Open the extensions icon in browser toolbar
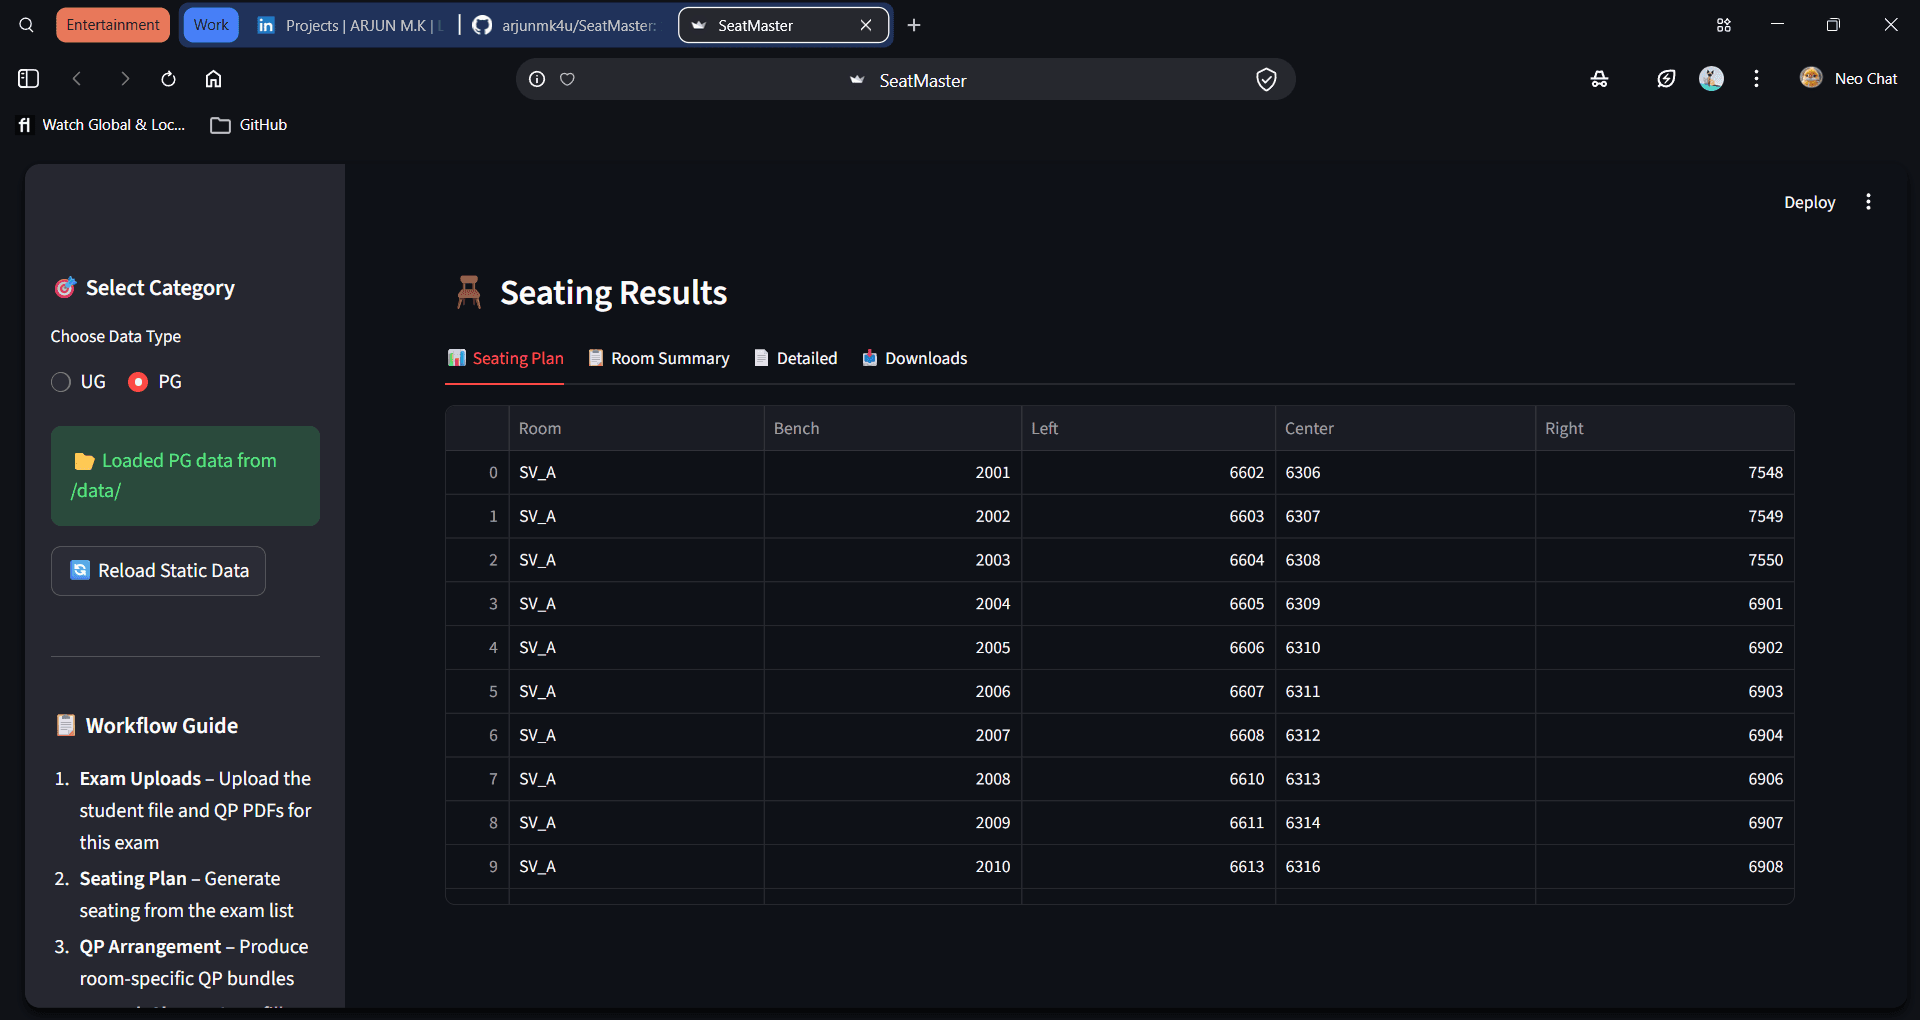The height and width of the screenshot is (1020, 1920). (x=1599, y=79)
